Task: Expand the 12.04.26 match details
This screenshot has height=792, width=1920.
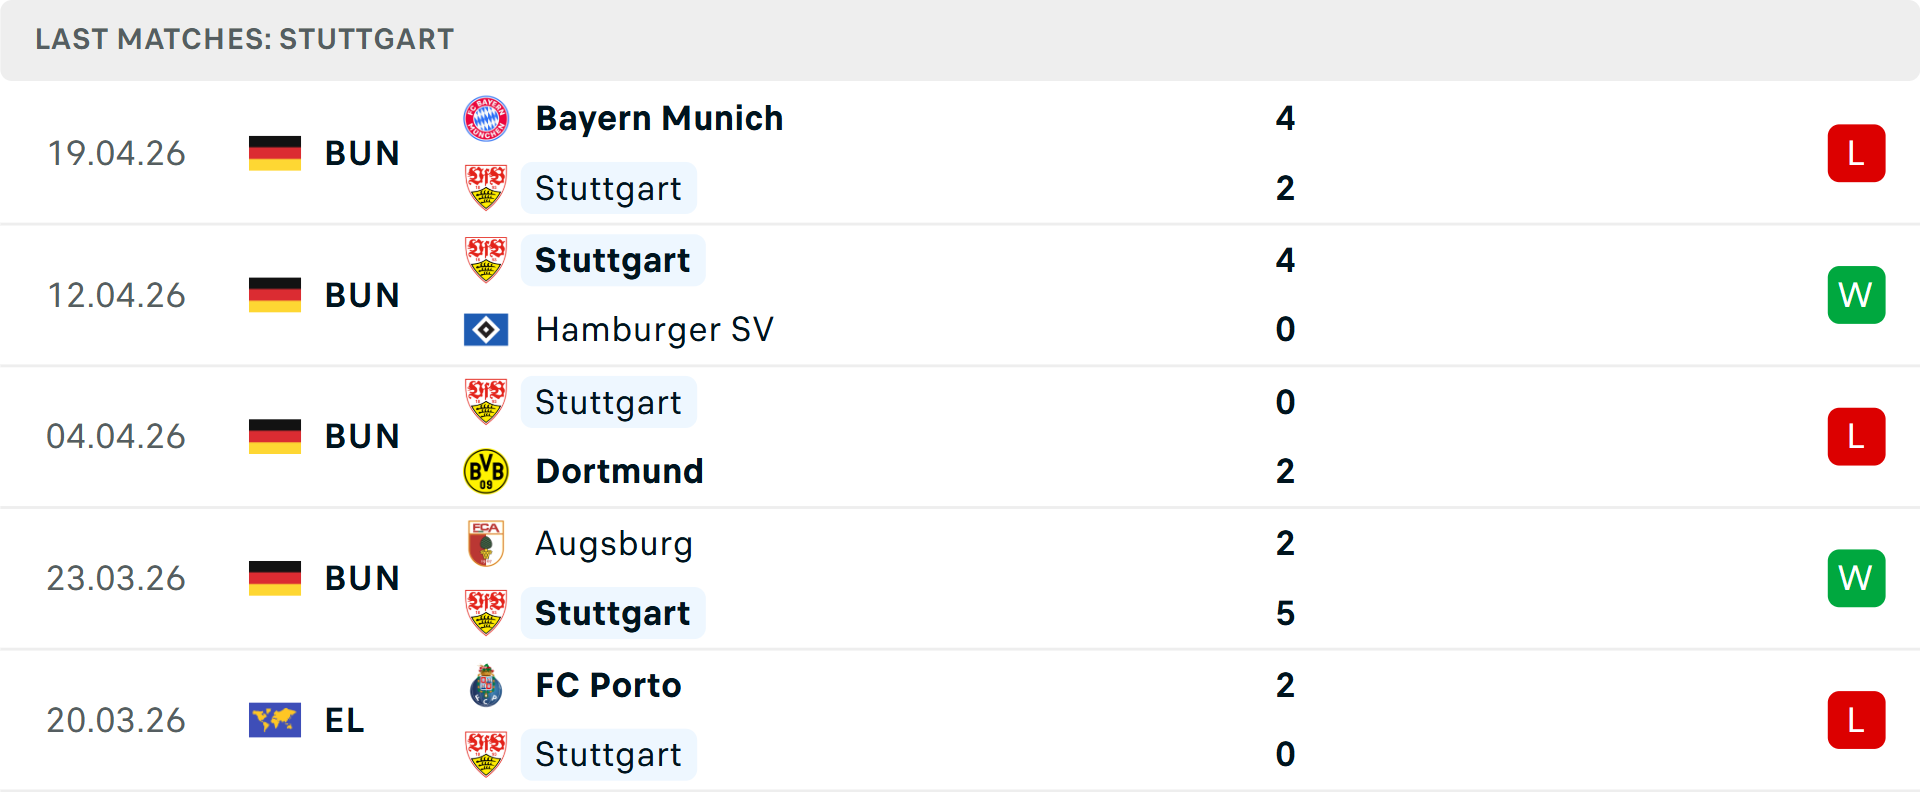Action: click(960, 295)
